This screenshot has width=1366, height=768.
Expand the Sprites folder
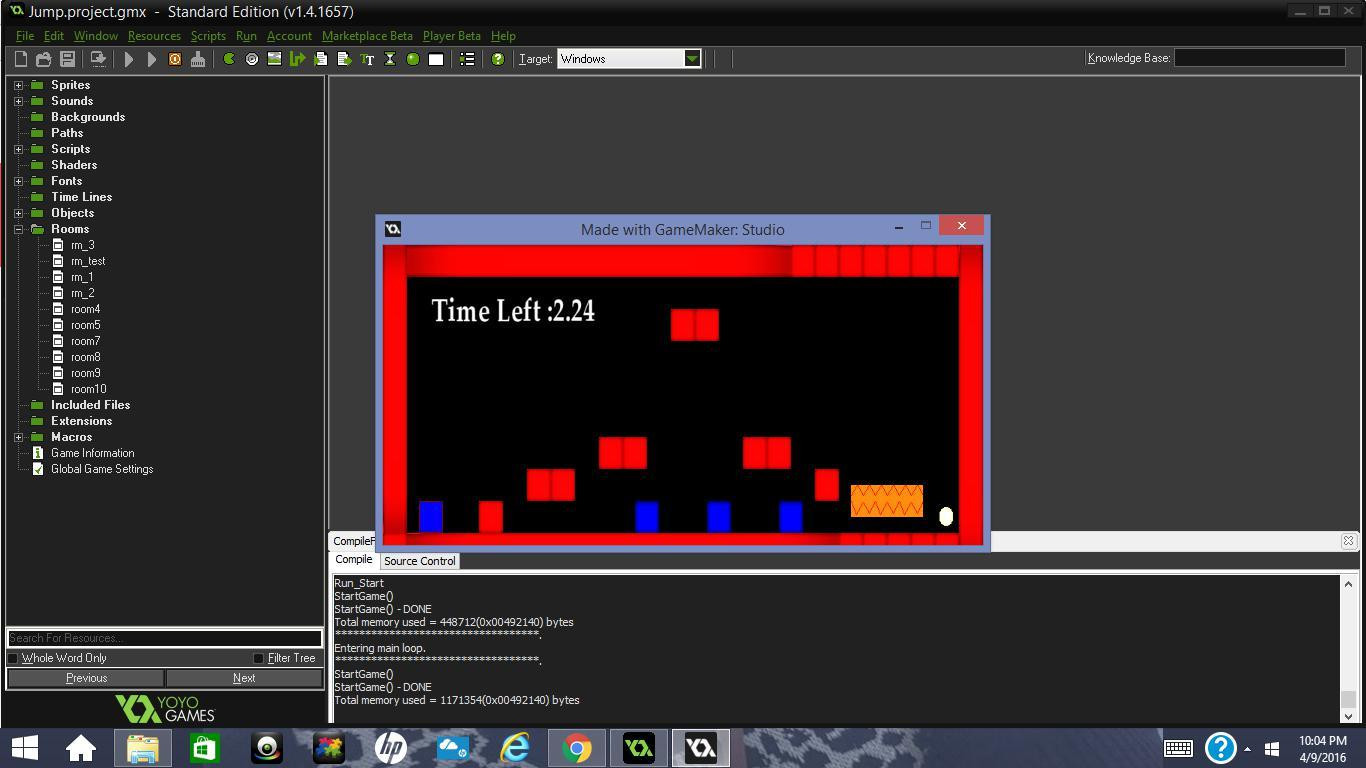19,85
